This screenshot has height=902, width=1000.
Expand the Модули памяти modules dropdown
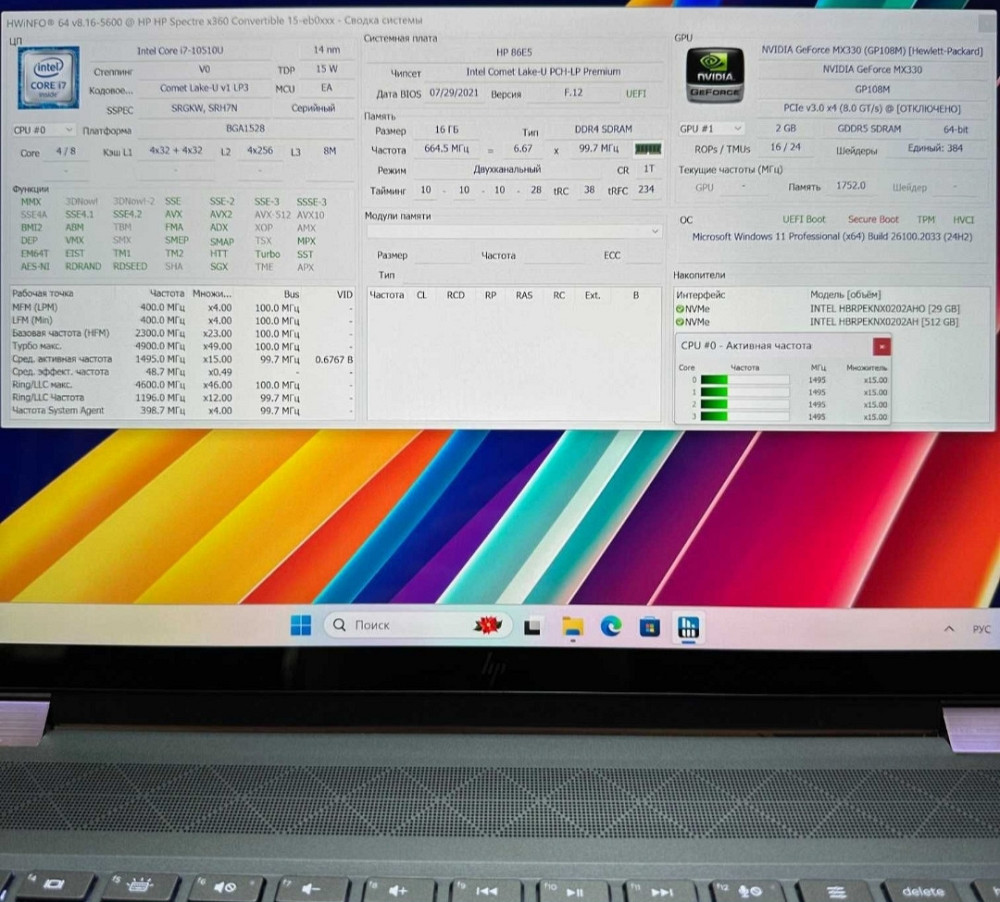tap(655, 231)
